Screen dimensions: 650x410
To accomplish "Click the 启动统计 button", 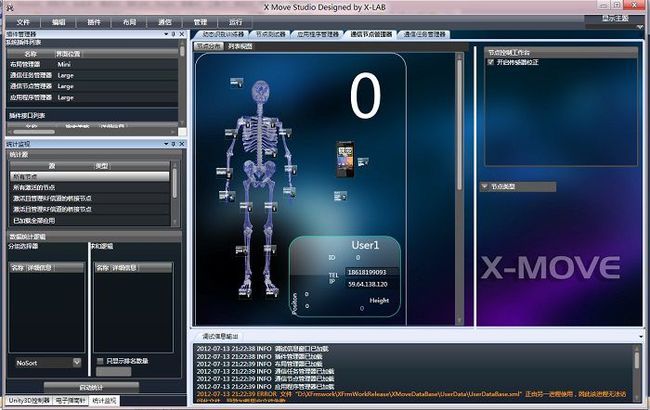I will coord(91,387).
